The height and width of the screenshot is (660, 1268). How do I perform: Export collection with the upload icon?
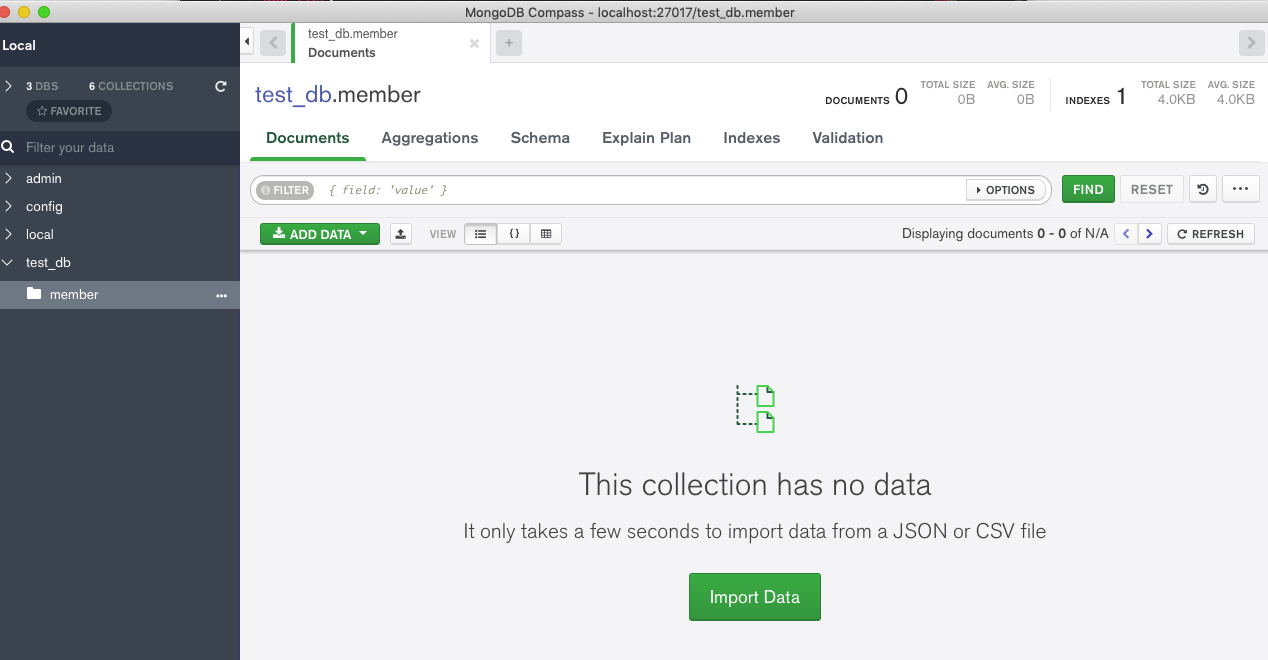point(401,234)
